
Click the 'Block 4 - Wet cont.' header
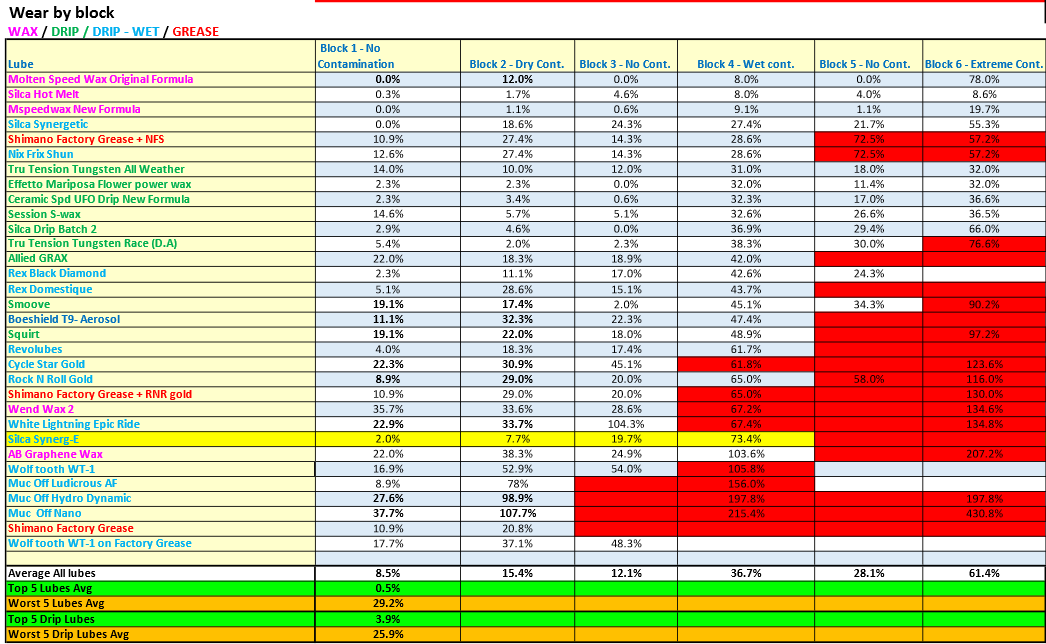(745, 64)
